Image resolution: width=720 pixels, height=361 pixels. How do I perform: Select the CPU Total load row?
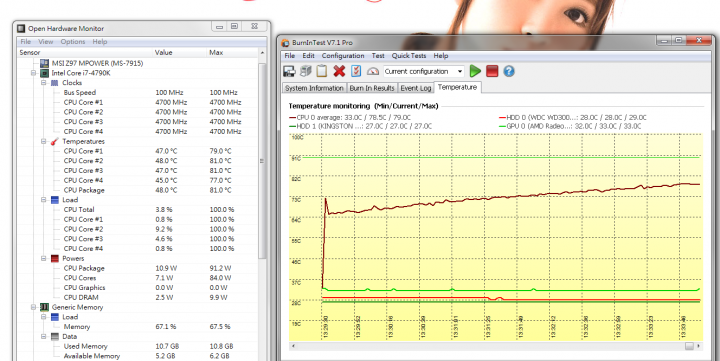pyautogui.click(x=138, y=209)
